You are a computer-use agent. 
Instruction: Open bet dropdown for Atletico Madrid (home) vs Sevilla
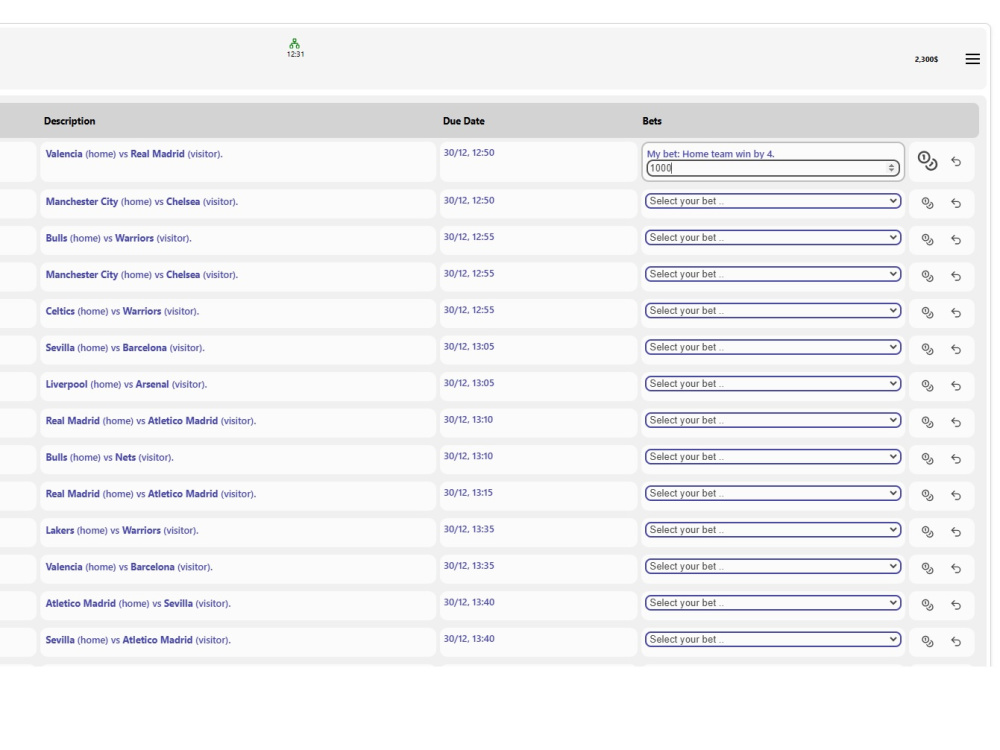coord(773,603)
